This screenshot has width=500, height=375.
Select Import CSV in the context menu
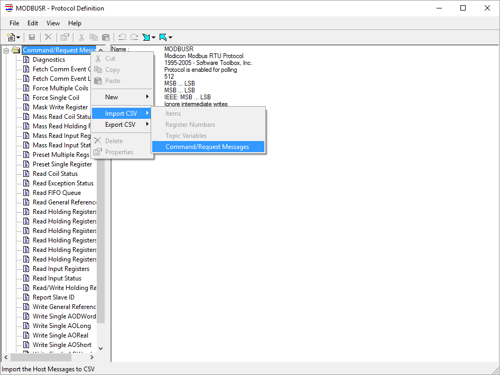click(x=122, y=113)
